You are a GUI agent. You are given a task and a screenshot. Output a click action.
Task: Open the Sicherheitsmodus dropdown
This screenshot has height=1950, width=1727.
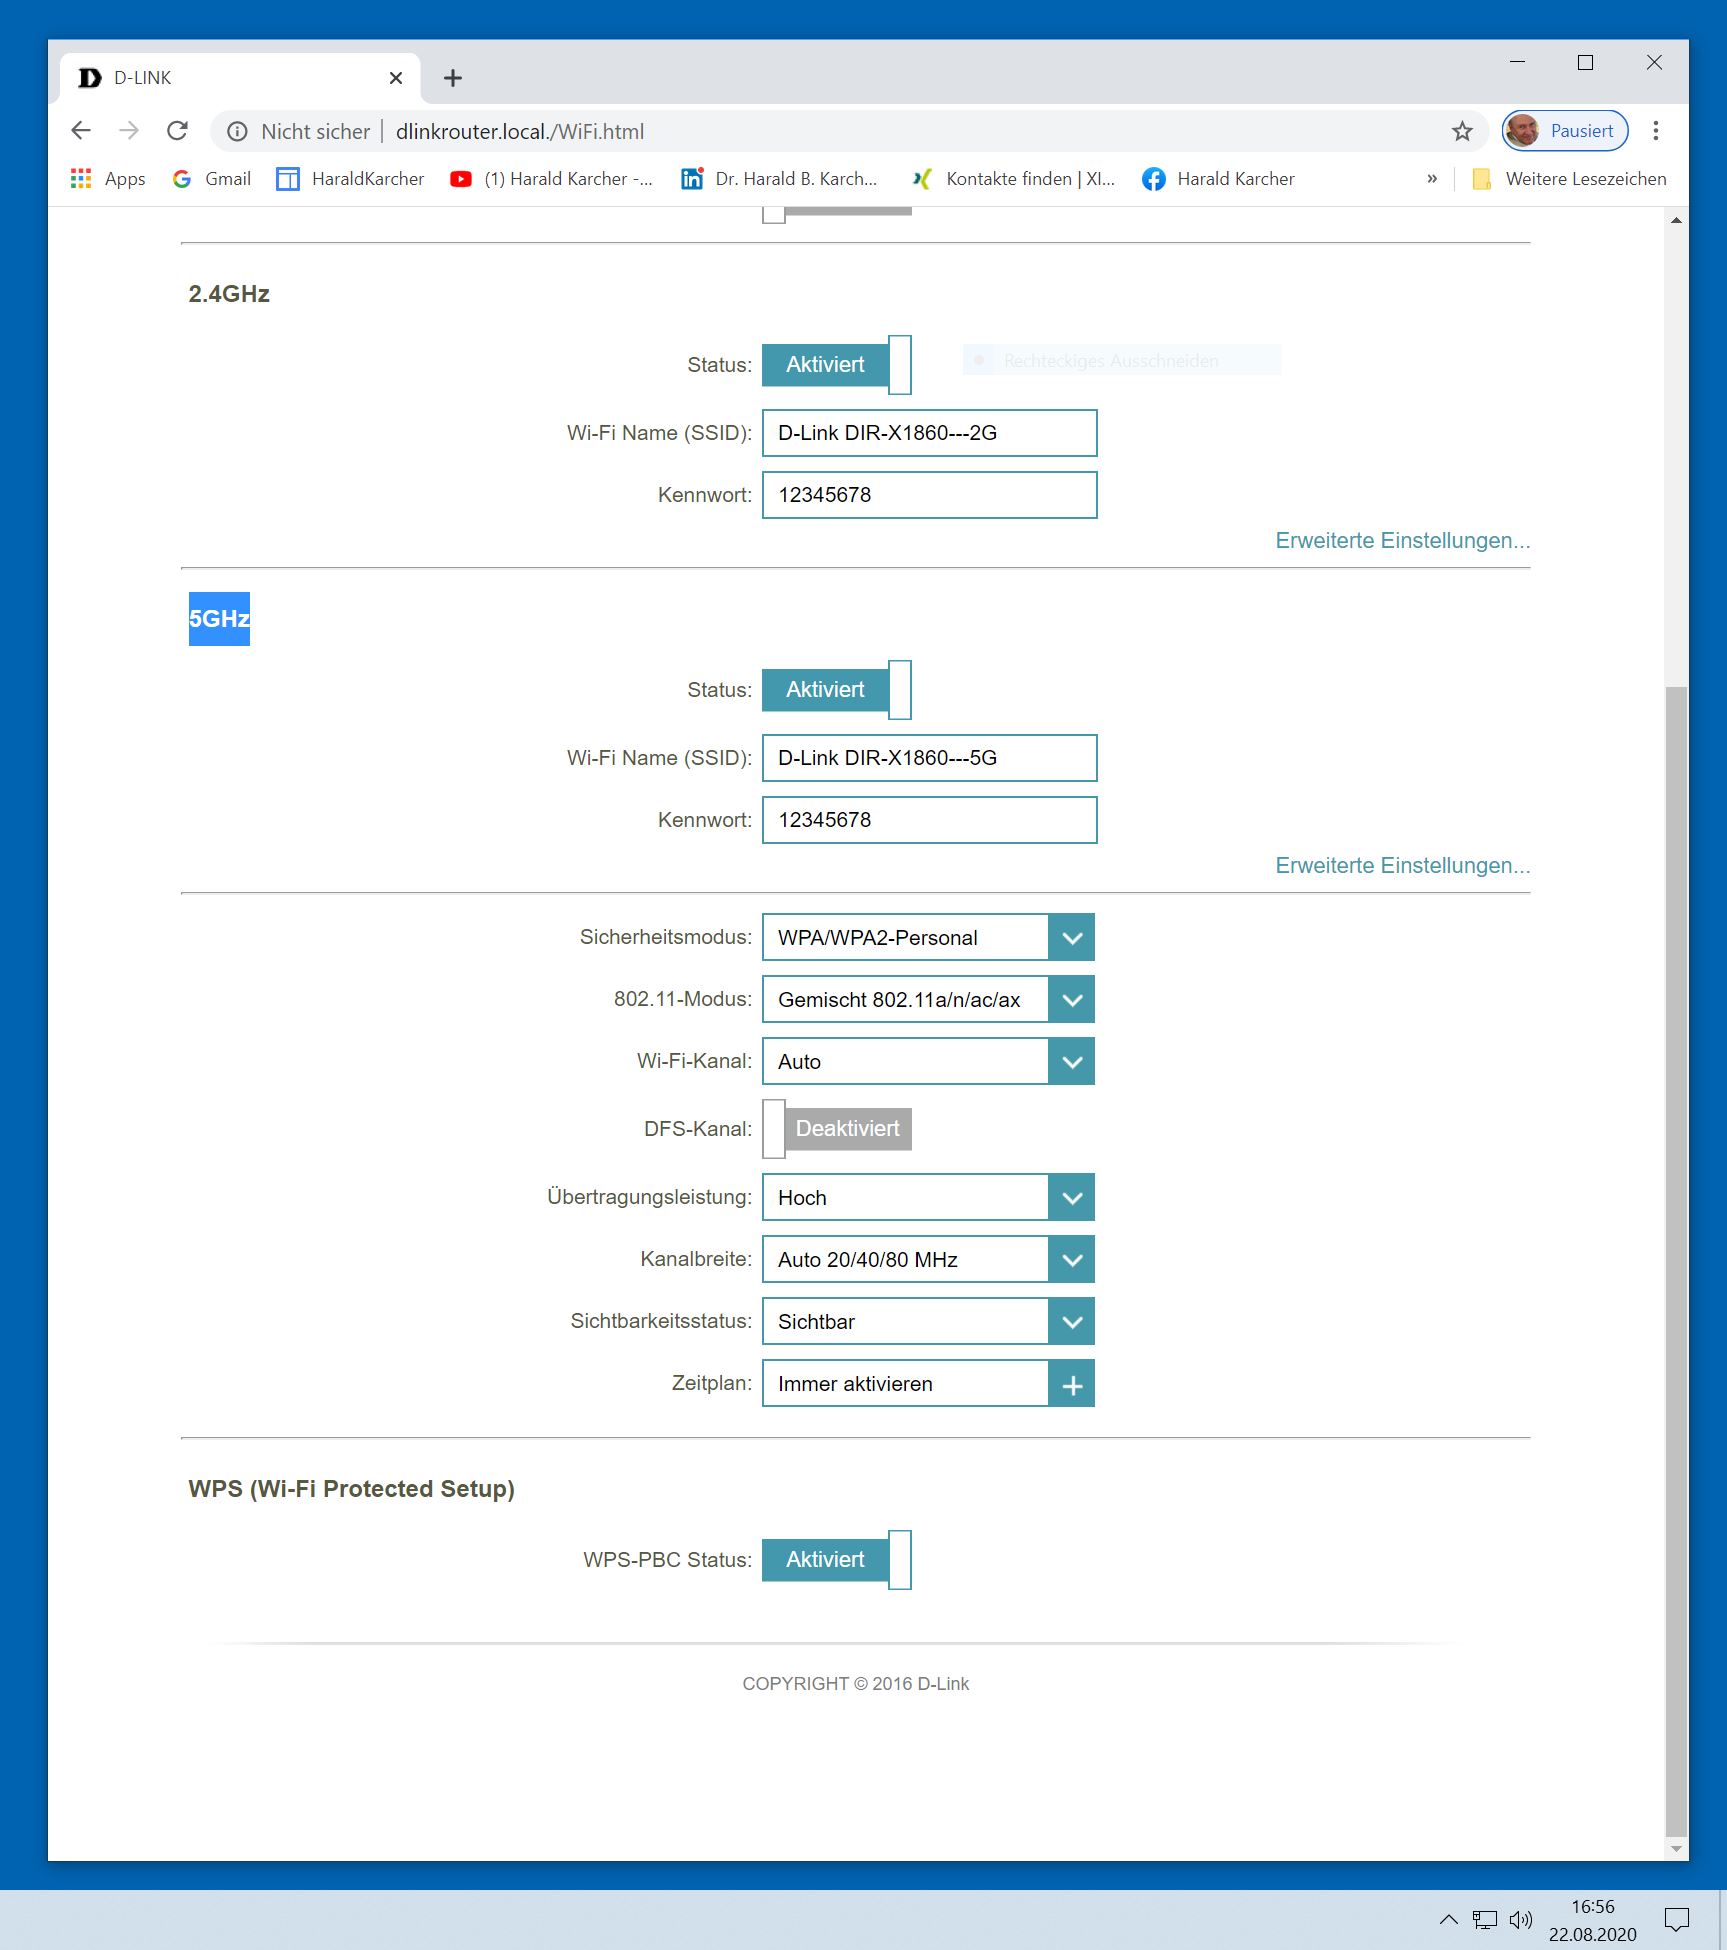click(x=928, y=937)
